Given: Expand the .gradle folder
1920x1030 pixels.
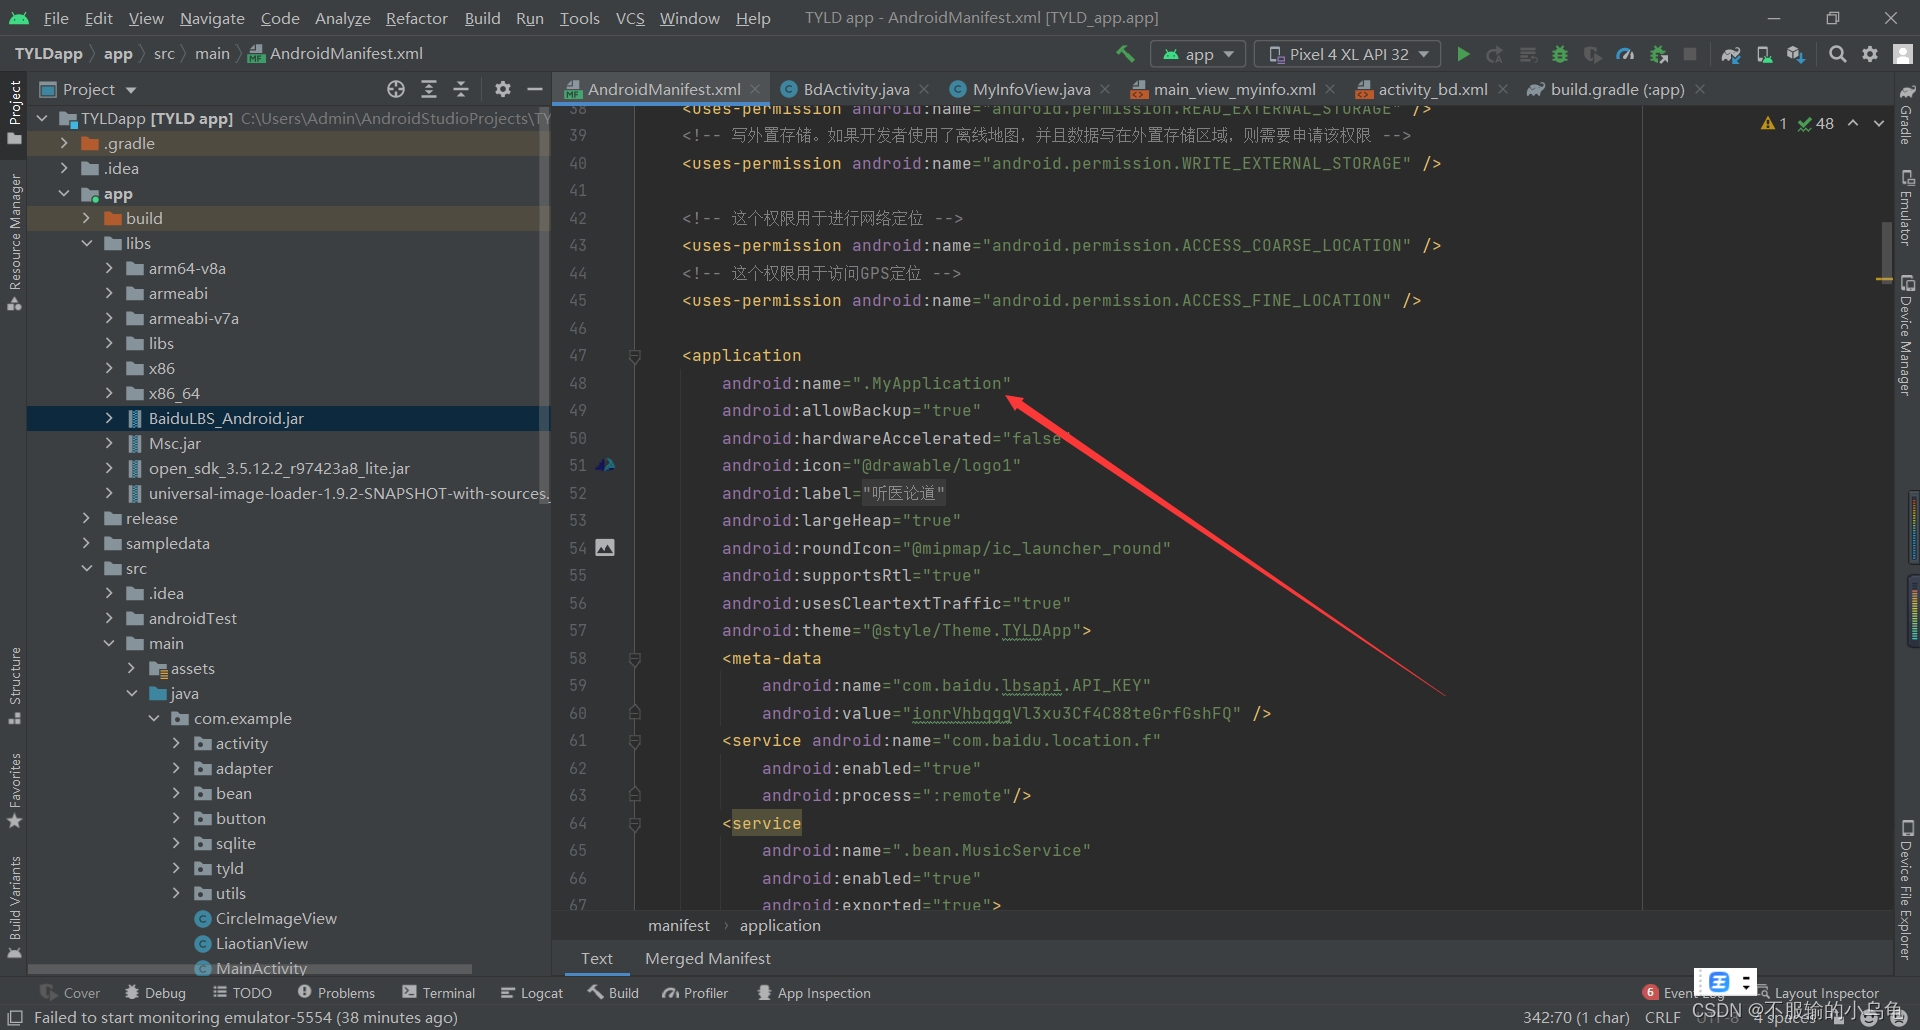Looking at the screenshot, I should pos(64,143).
